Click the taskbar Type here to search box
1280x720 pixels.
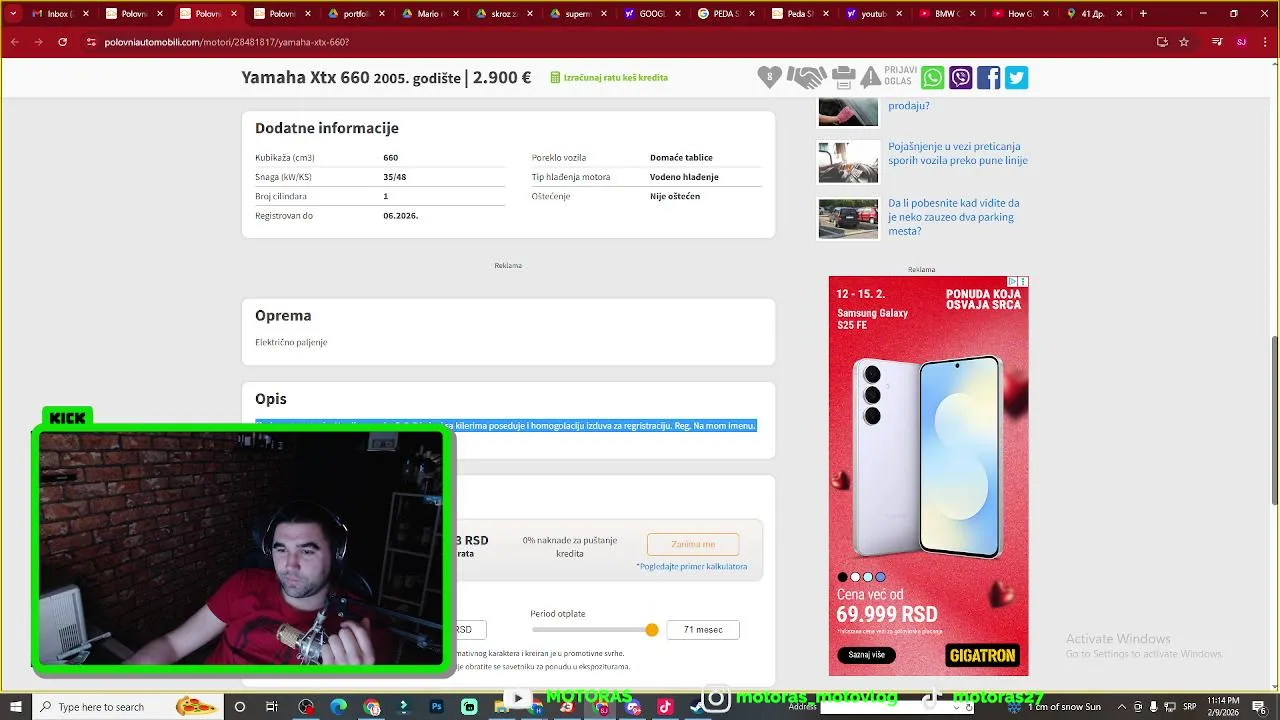click(x=128, y=707)
